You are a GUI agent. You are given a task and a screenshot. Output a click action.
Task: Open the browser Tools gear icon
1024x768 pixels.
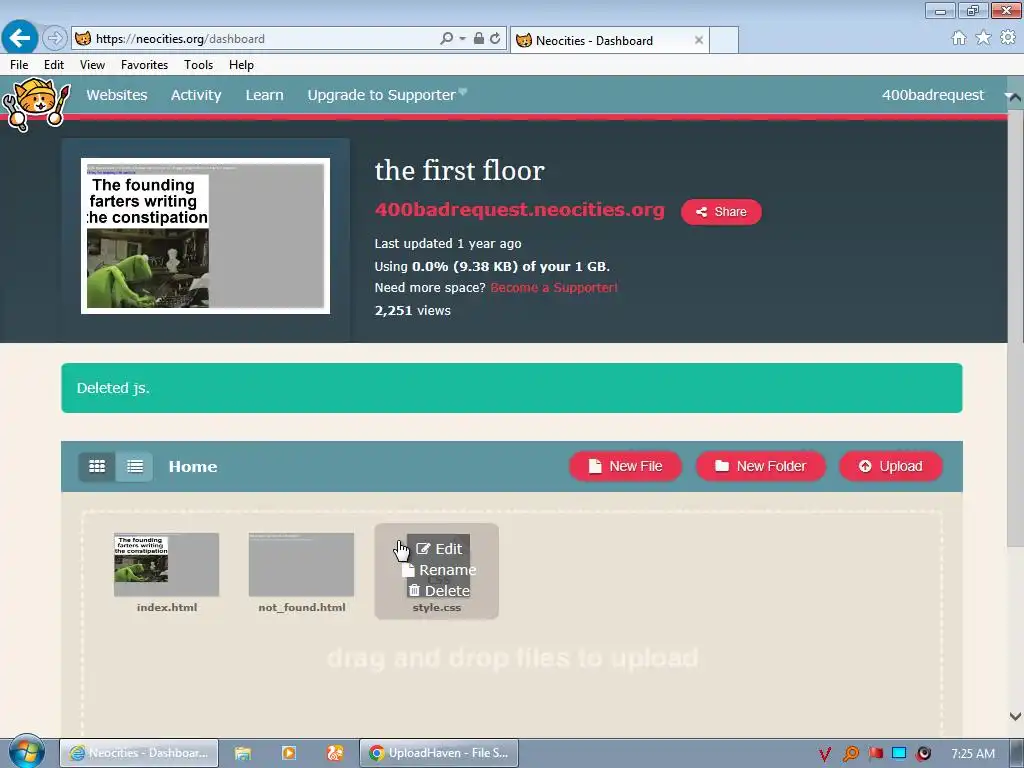pyautogui.click(x=1008, y=38)
